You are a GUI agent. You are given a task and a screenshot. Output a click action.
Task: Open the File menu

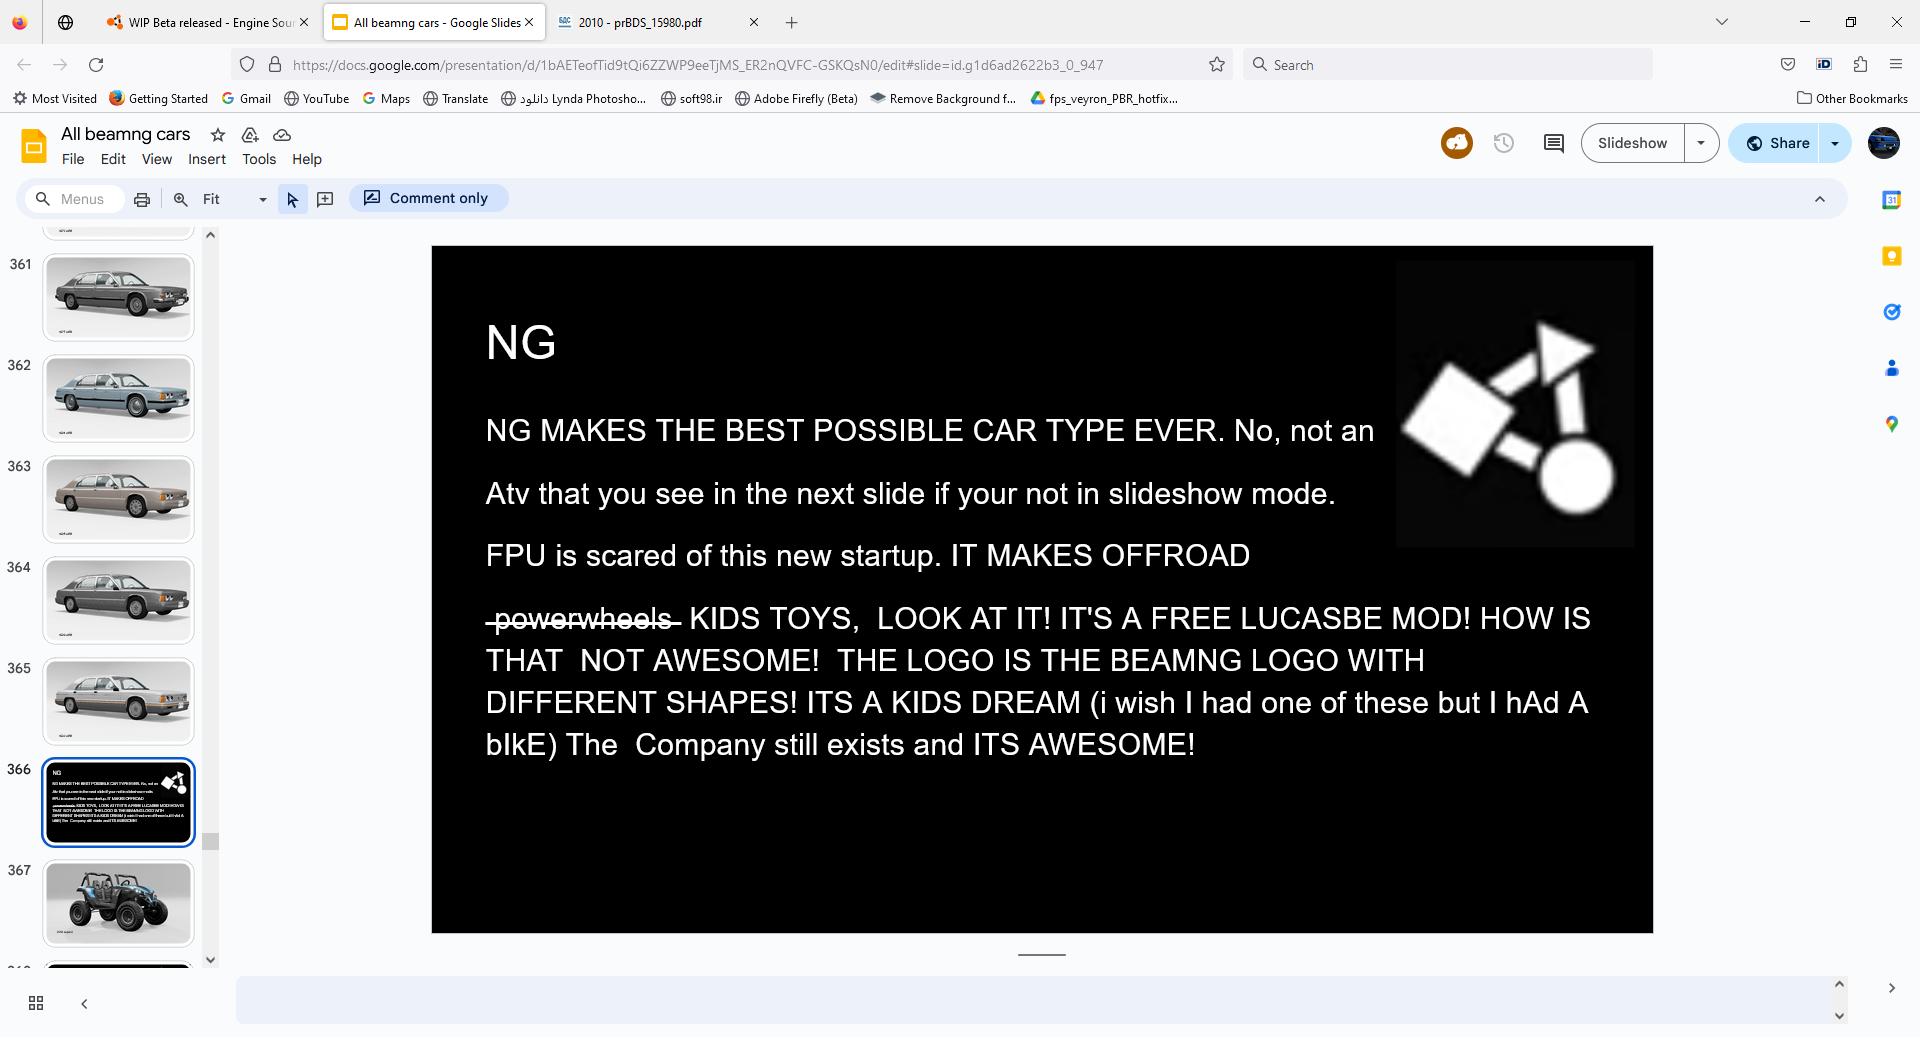(x=73, y=159)
